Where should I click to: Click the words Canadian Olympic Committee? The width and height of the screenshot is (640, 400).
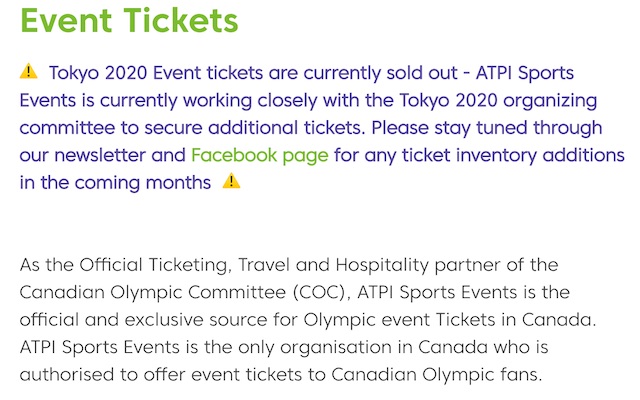(152, 292)
